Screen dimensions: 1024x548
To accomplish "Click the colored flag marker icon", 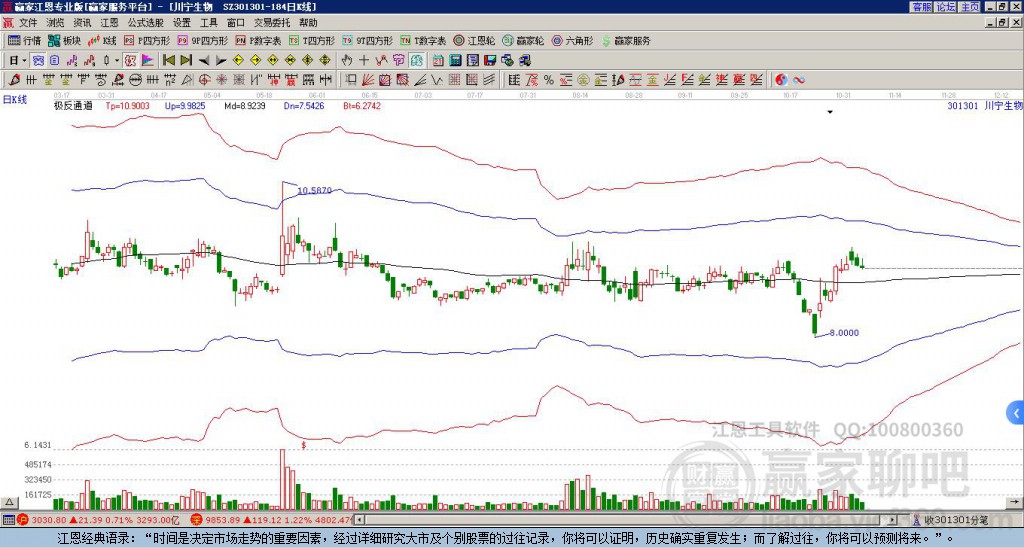I will [x=148, y=60].
